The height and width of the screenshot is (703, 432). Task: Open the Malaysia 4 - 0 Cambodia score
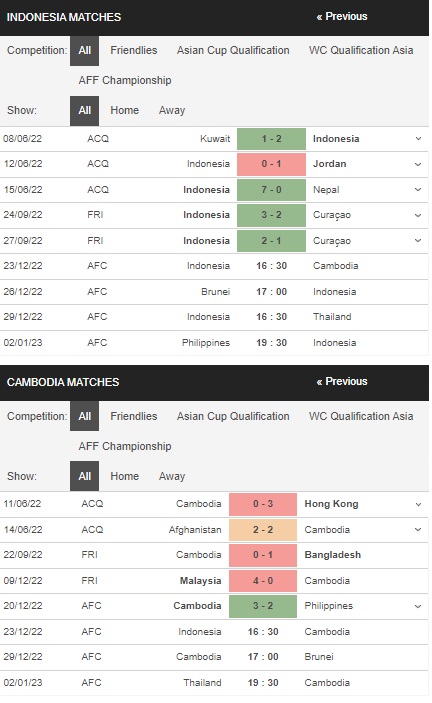[263, 581]
